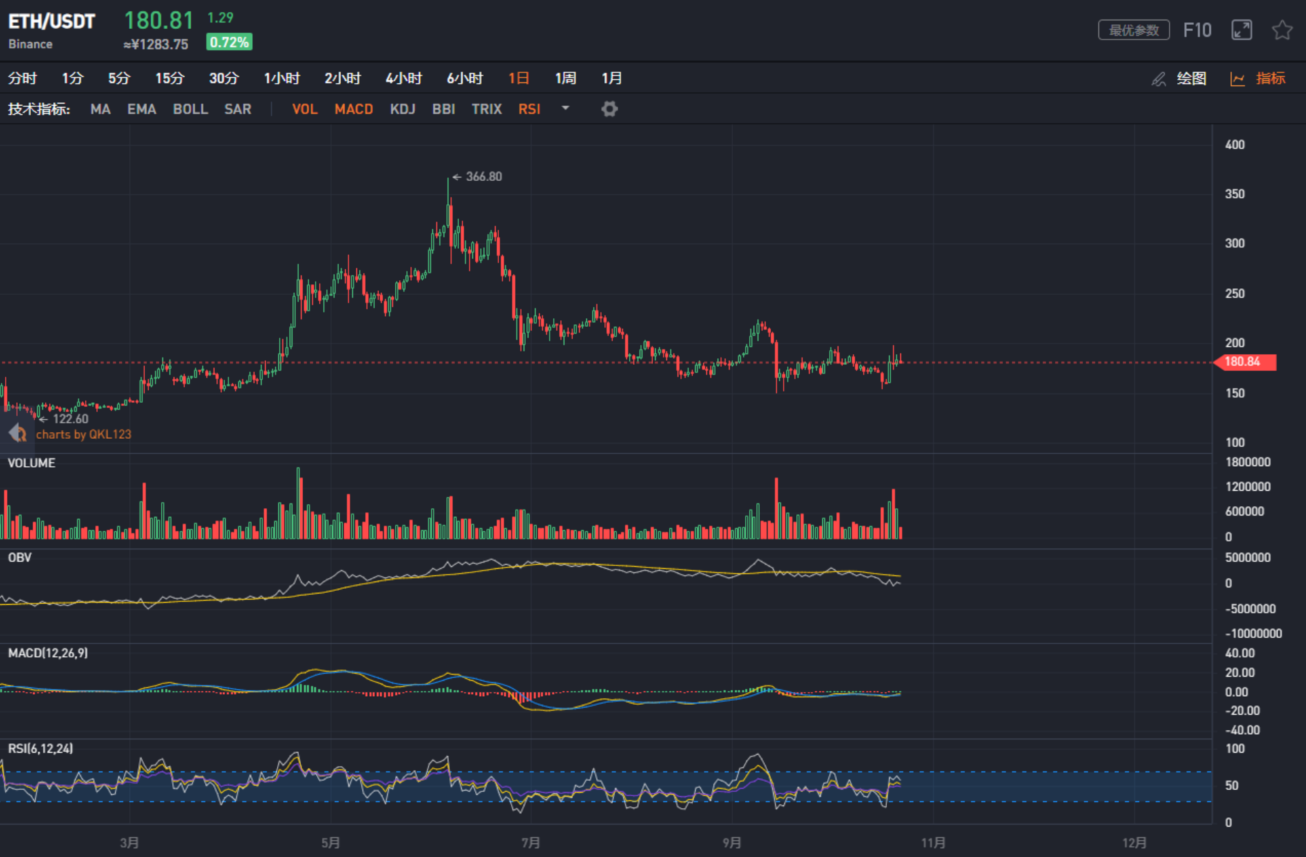Open the F10 info page
The height and width of the screenshot is (857, 1306).
point(1196,30)
